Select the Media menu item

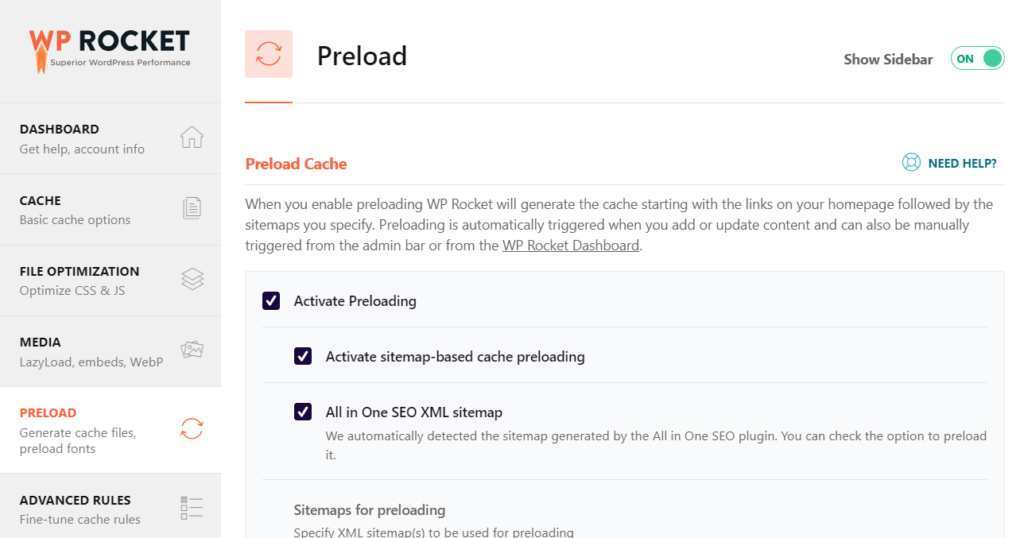pos(110,352)
